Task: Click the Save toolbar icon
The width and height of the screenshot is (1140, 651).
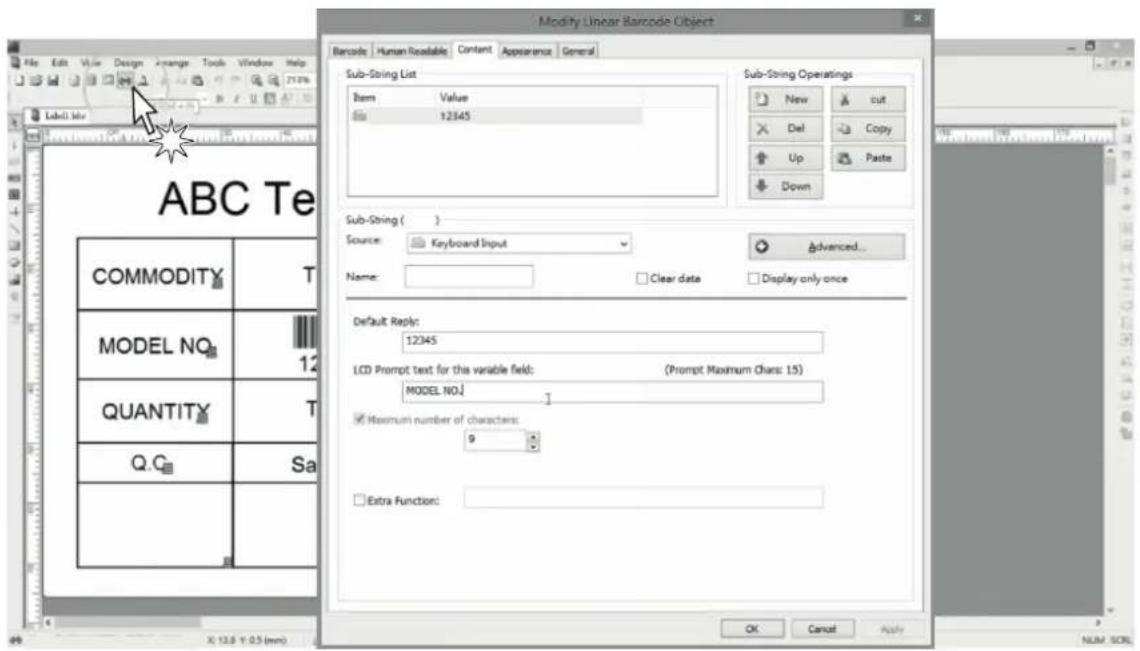Action: click(x=52, y=81)
